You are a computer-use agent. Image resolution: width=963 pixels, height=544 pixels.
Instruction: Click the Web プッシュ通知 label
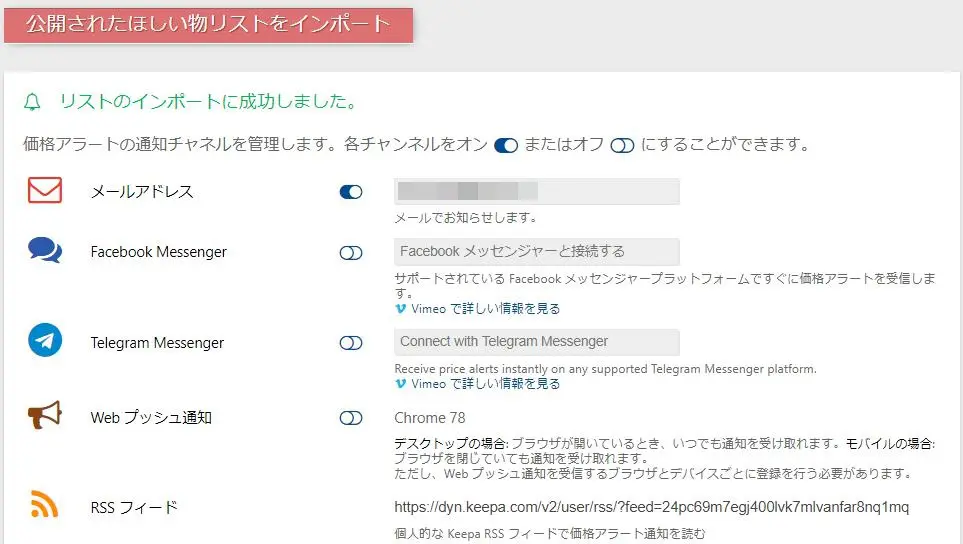[x=151, y=418]
